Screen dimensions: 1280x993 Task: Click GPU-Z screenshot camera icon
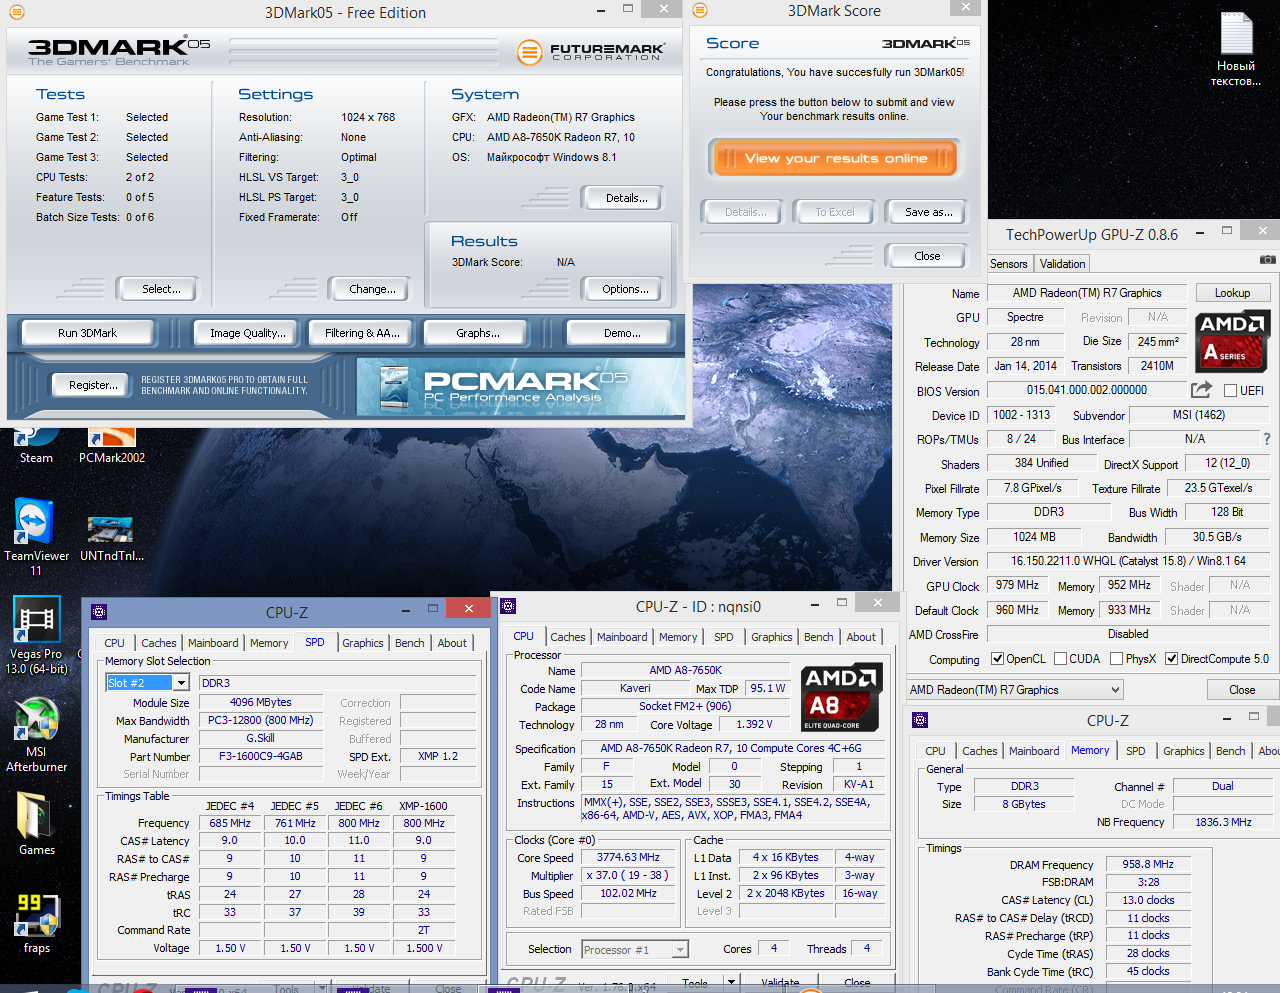pos(1267,260)
